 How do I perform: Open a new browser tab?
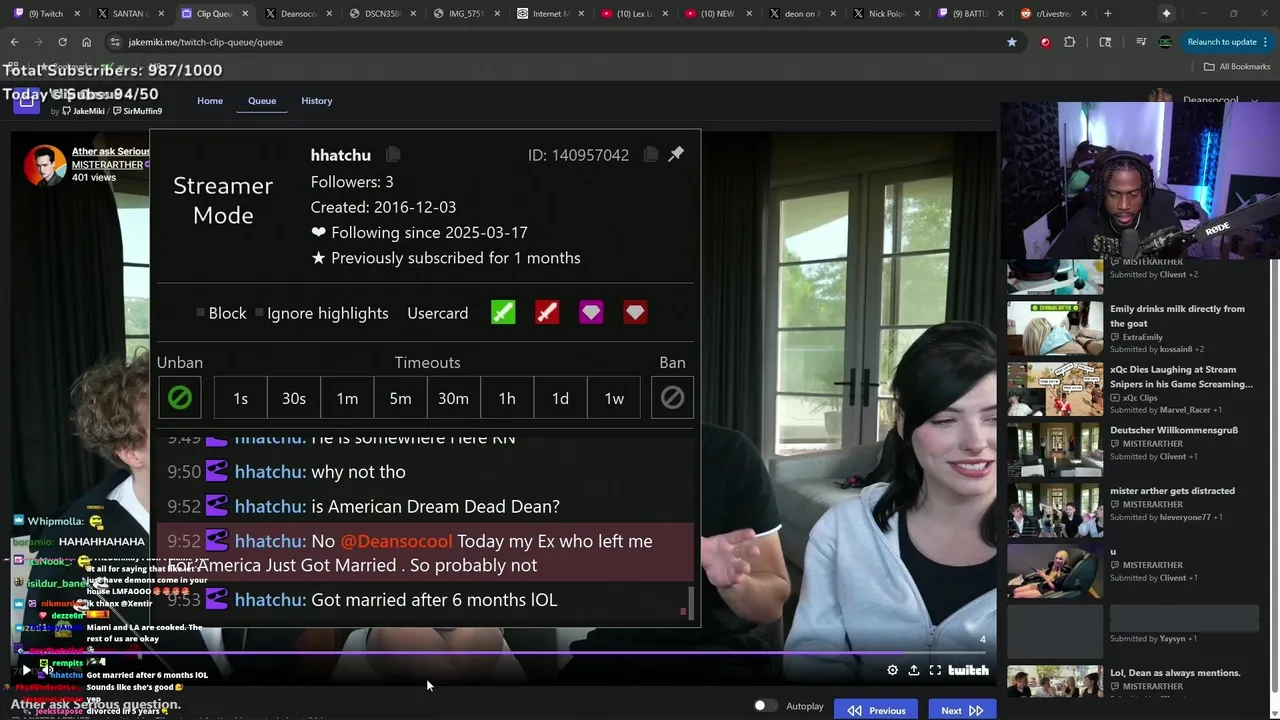pos(1107,13)
